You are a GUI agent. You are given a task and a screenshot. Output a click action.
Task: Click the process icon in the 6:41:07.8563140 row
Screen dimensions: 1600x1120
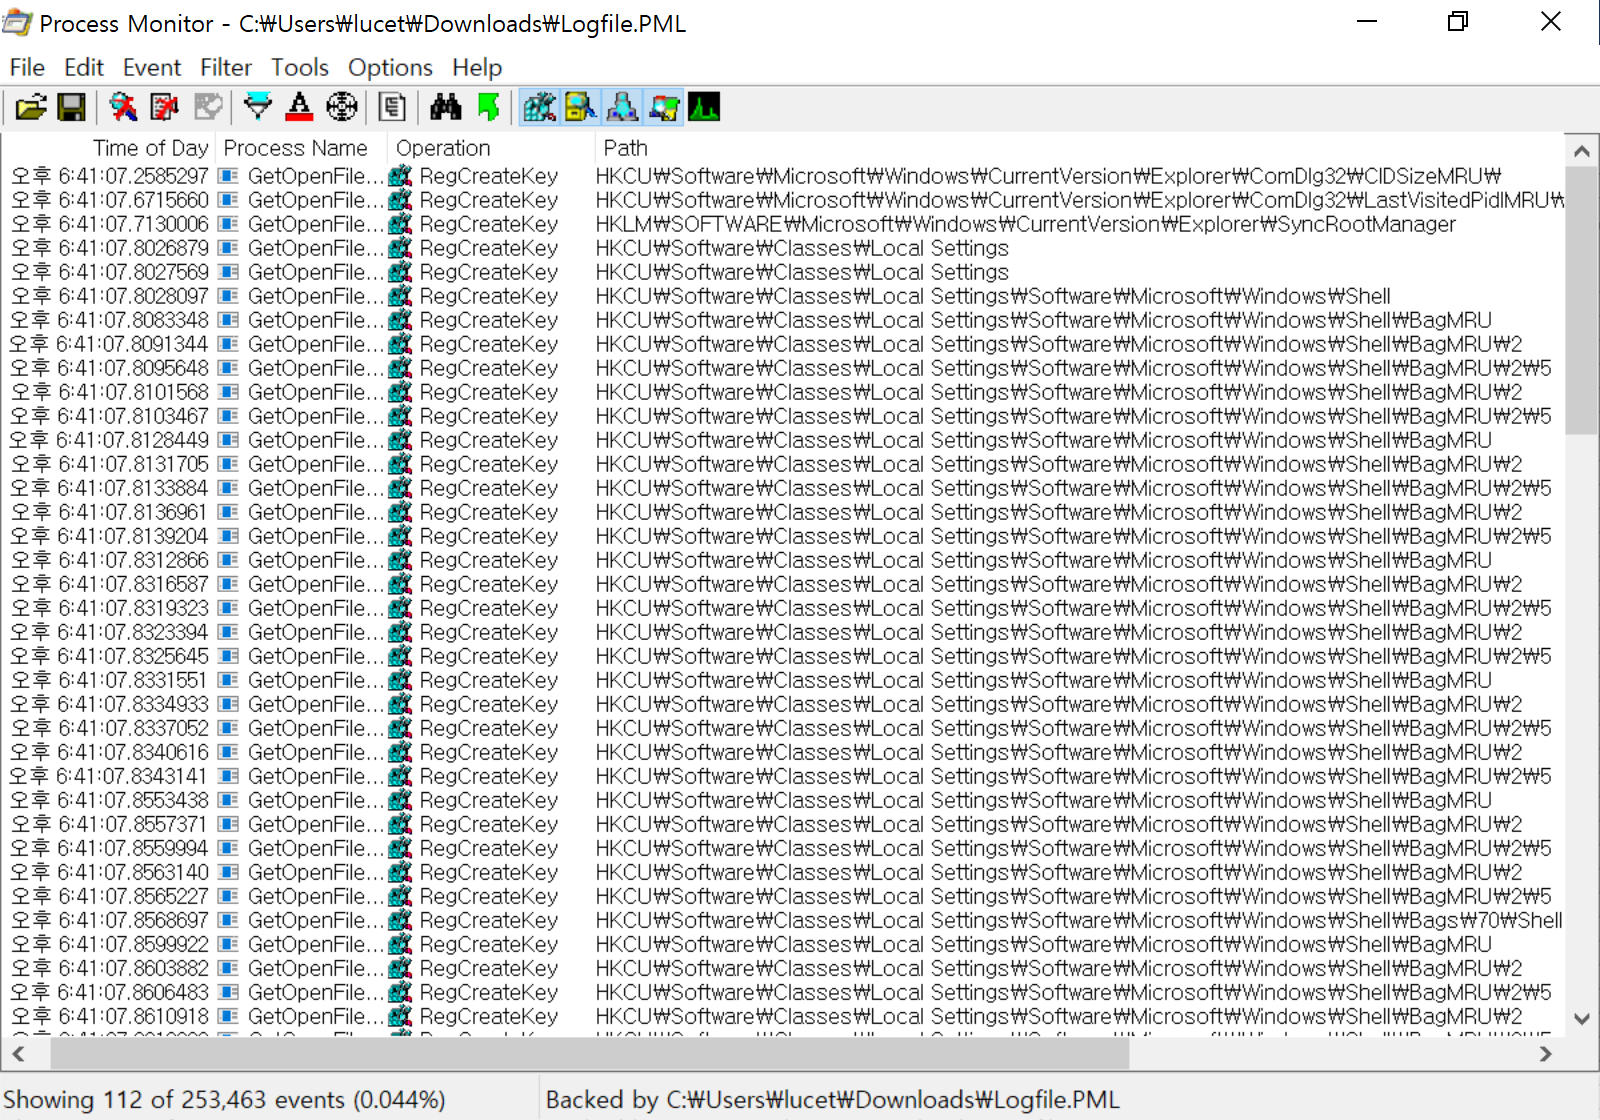click(x=229, y=872)
